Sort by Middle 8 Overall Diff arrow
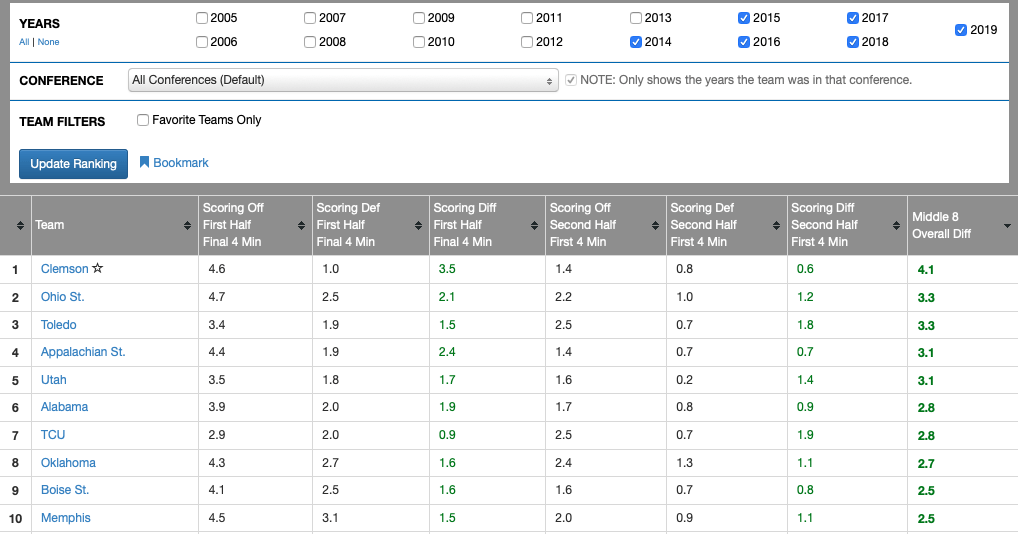Viewport: 1018px width, 534px height. (x=1007, y=226)
